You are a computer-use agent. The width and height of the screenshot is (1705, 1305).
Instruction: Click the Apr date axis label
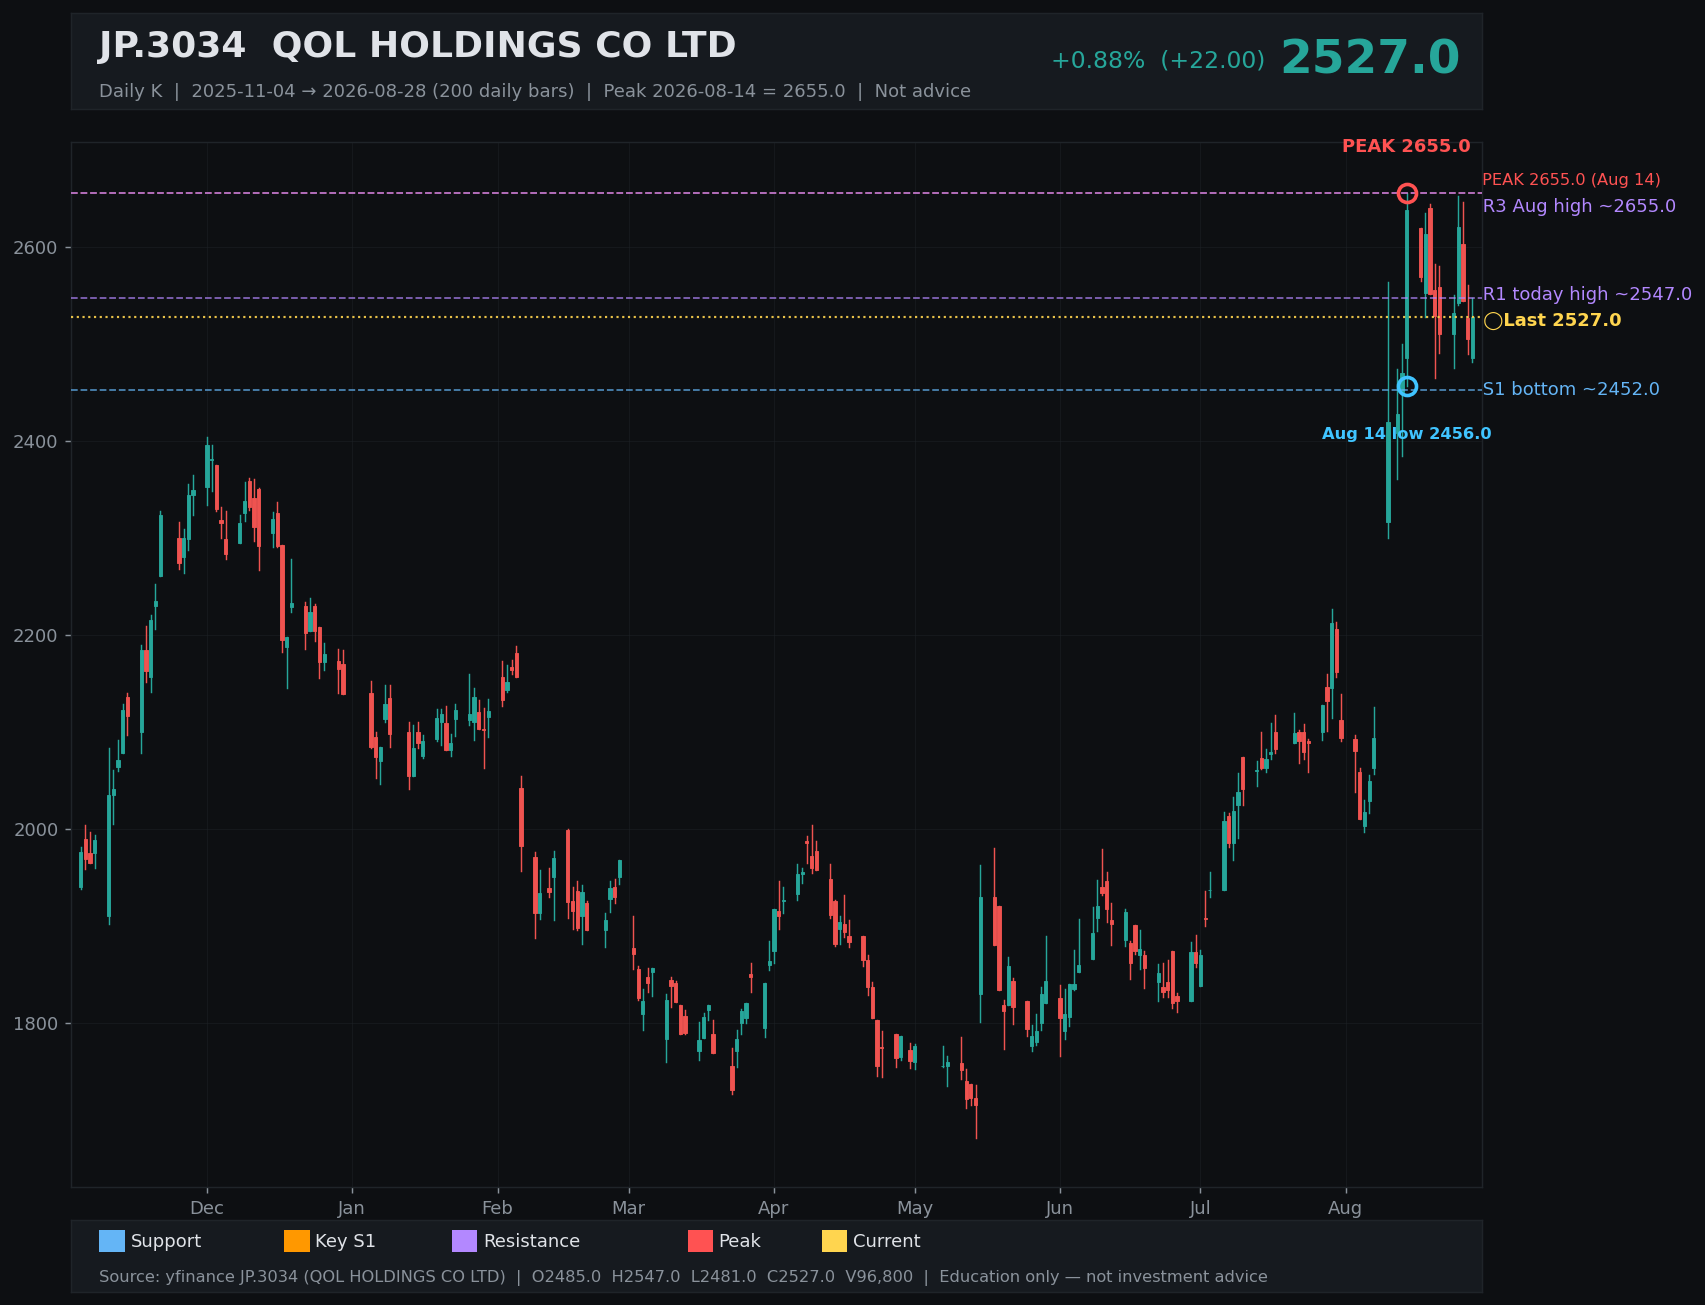coord(773,1208)
